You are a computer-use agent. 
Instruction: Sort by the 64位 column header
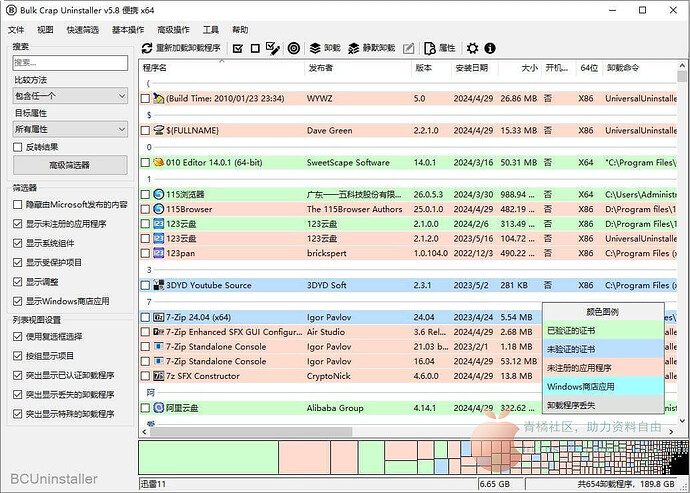click(589, 68)
